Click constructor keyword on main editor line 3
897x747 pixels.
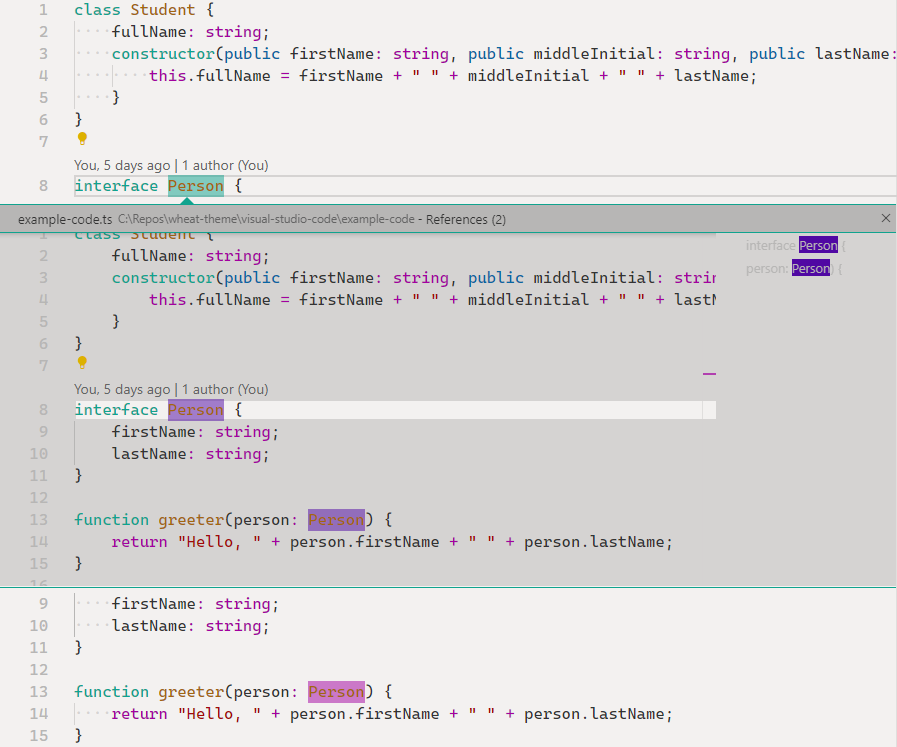click(163, 54)
